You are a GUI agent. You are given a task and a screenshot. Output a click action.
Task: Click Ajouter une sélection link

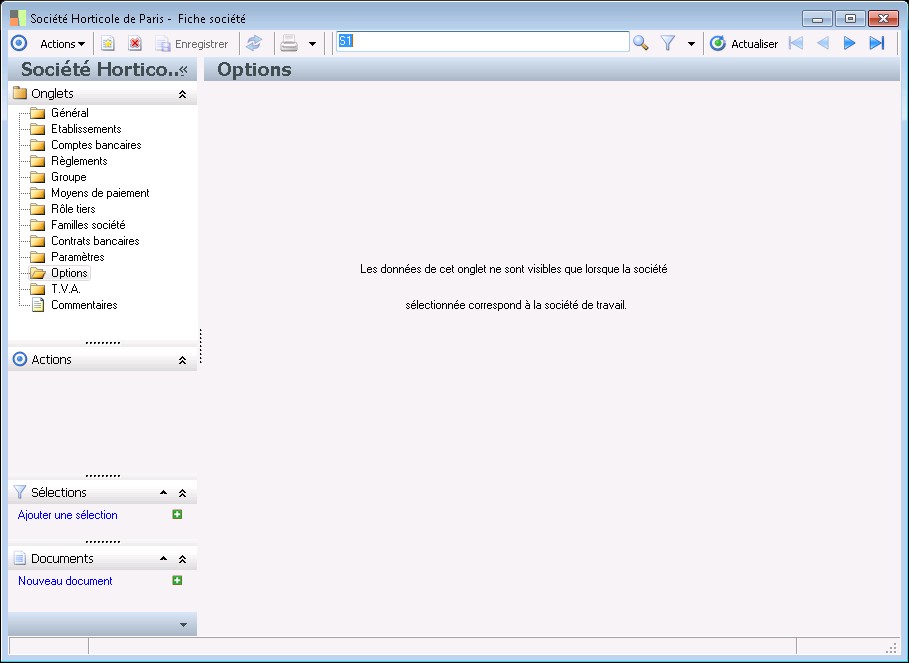(67, 515)
